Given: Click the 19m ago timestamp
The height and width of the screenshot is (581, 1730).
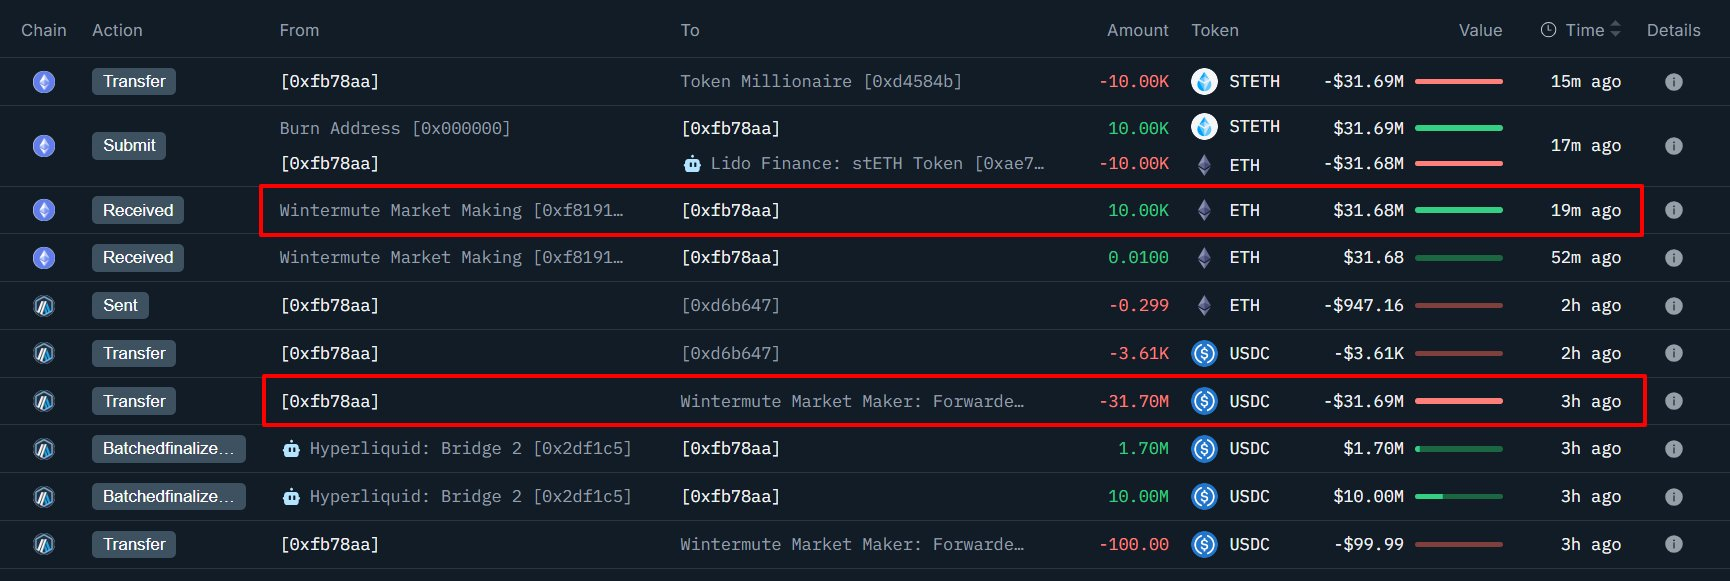Looking at the screenshot, I should (x=1585, y=210).
